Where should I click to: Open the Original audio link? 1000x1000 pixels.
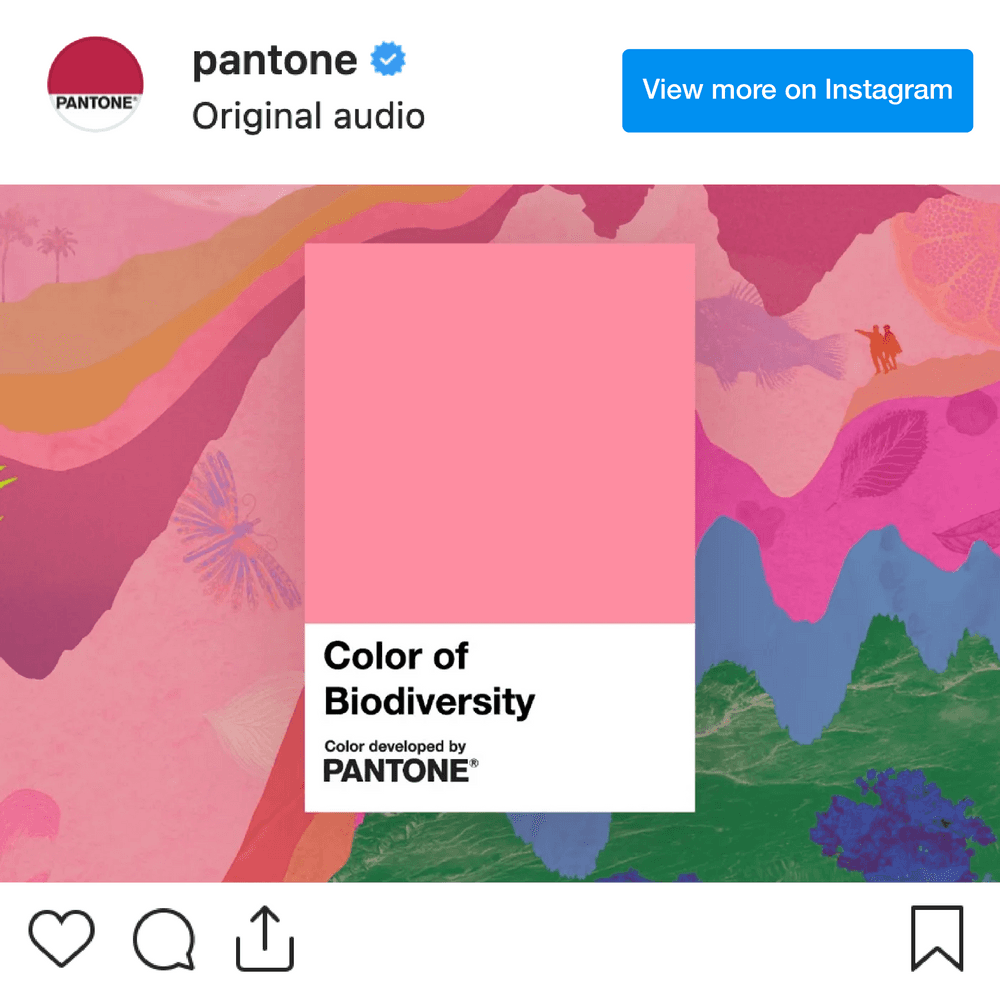pyautogui.click(x=309, y=116)
